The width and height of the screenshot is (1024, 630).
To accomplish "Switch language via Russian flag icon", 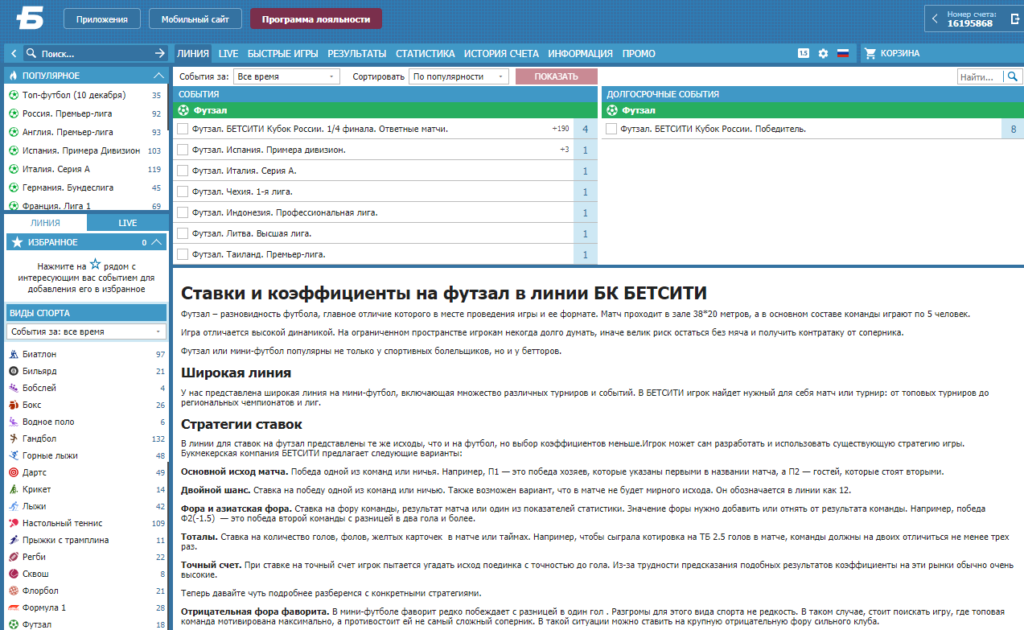I will coord(843,54).
